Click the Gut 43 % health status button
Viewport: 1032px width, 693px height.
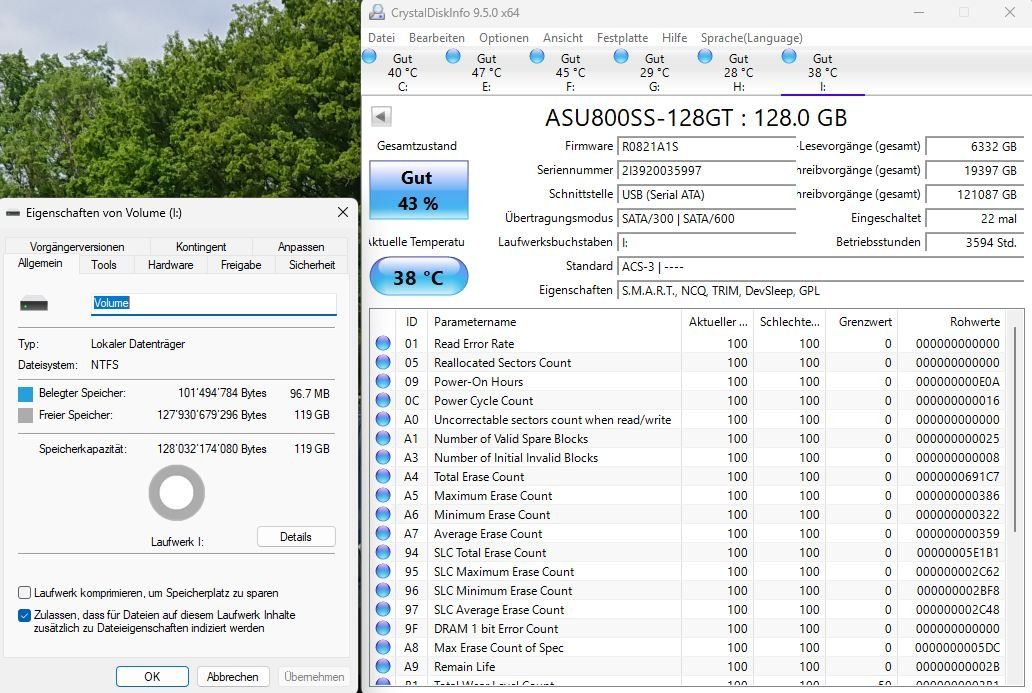[419, 190]
